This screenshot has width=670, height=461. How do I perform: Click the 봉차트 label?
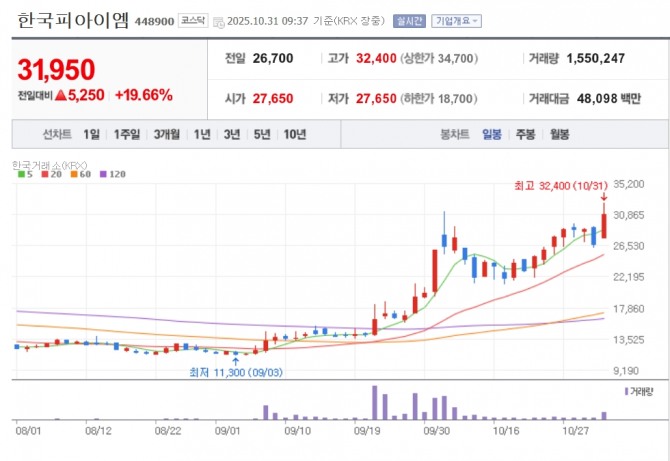455,135
